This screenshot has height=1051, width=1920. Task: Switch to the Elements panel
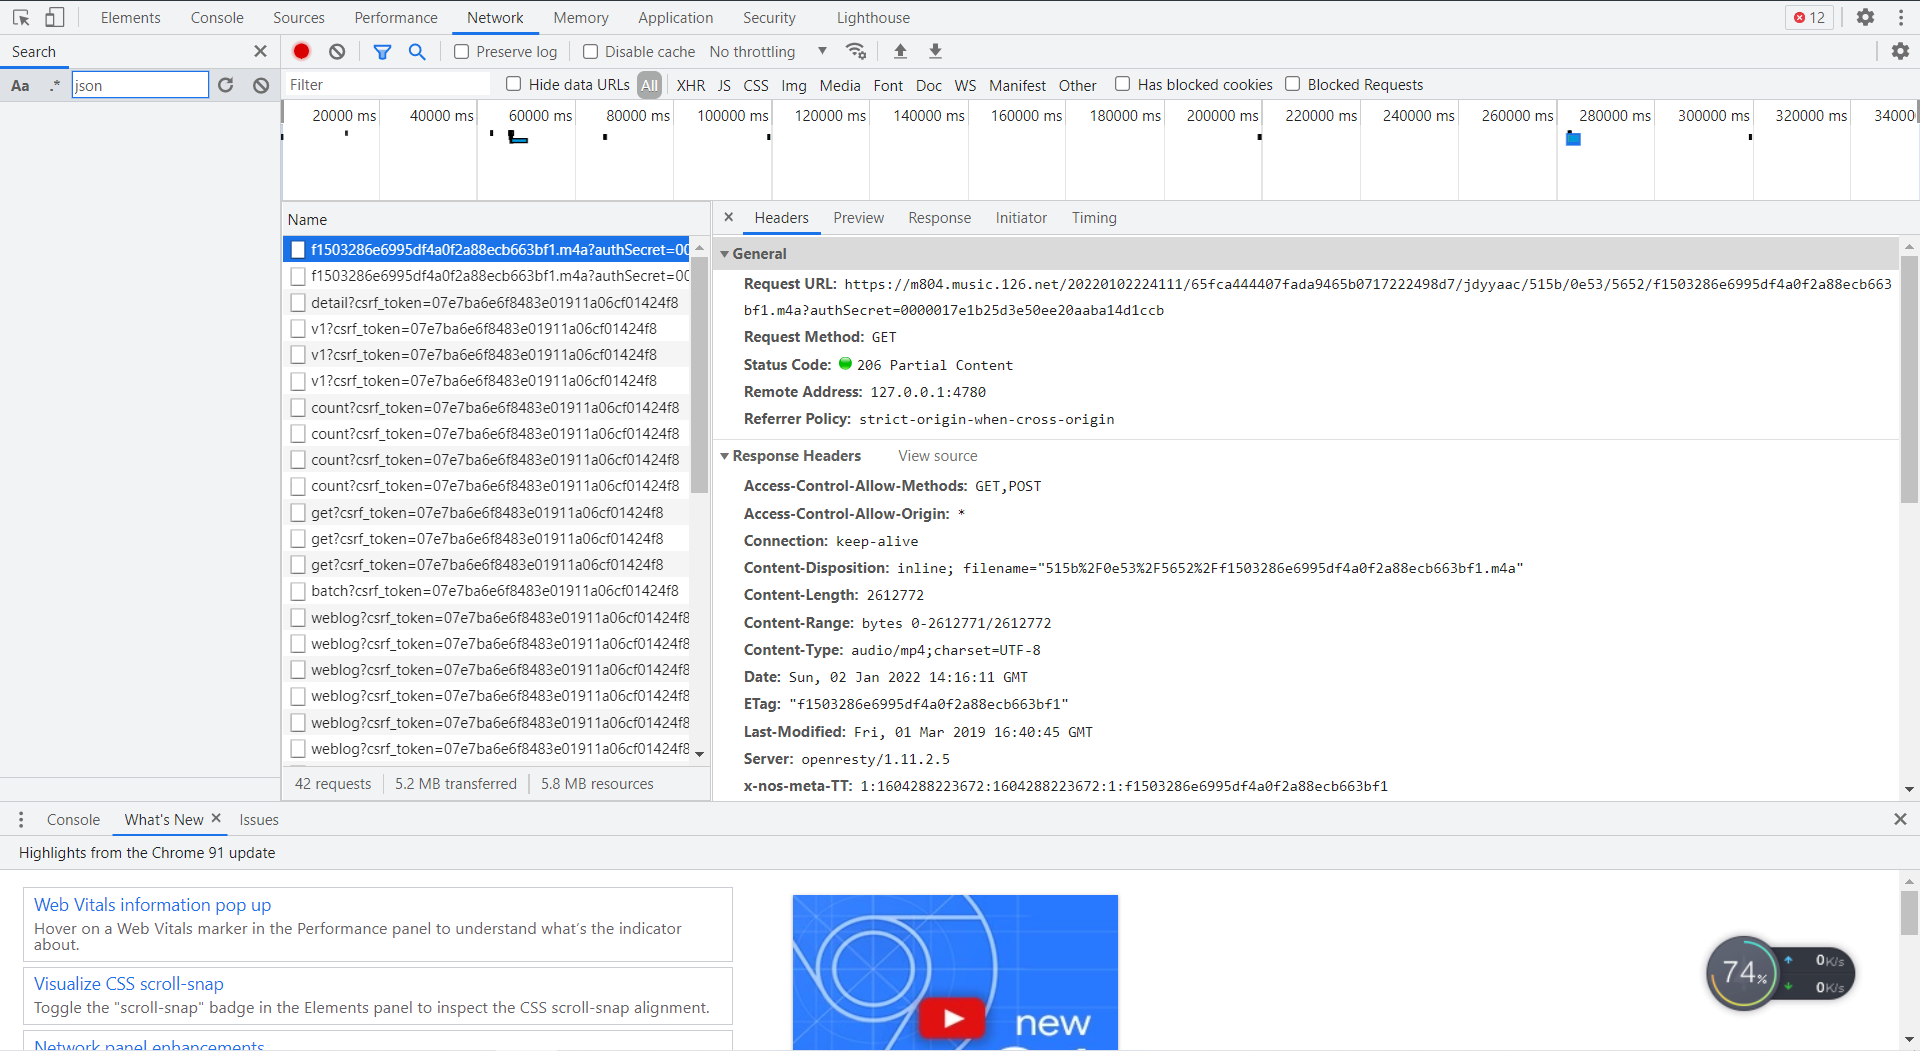[130, 17]
